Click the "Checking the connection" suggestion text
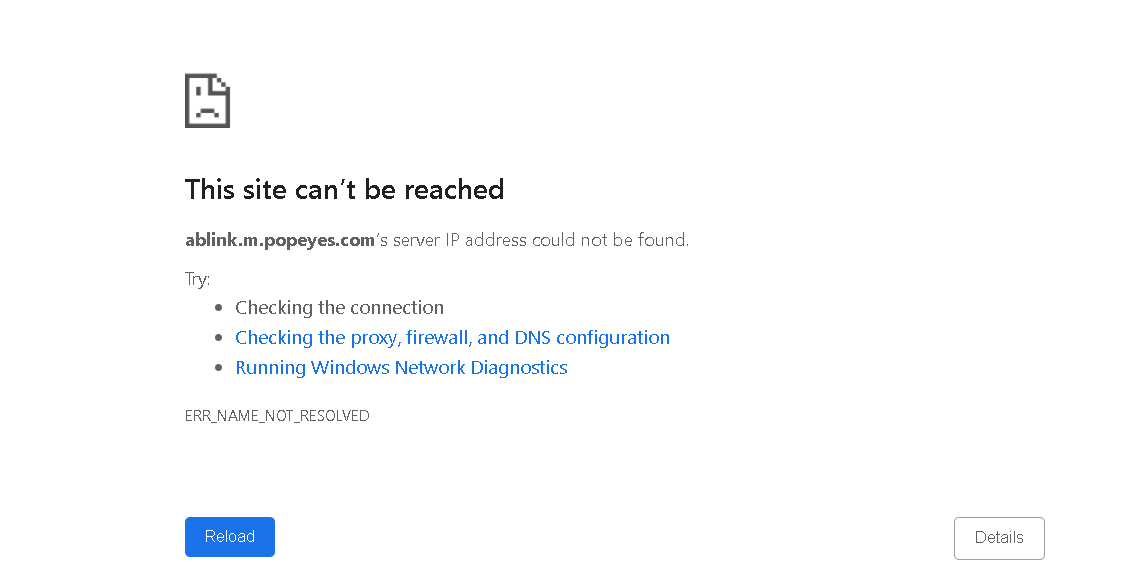This screenshot has height=576, width=1124. click(x=339, y=308)
